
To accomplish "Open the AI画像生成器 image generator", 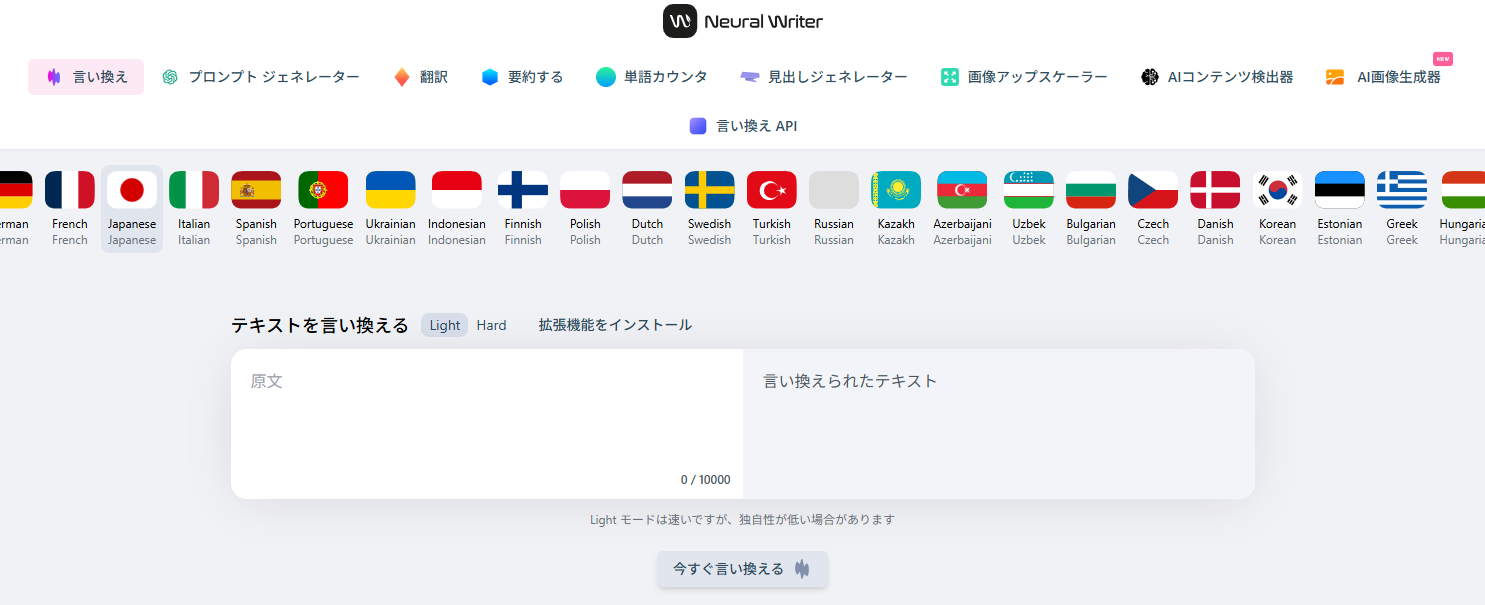I will click(x=1384, y=77).
